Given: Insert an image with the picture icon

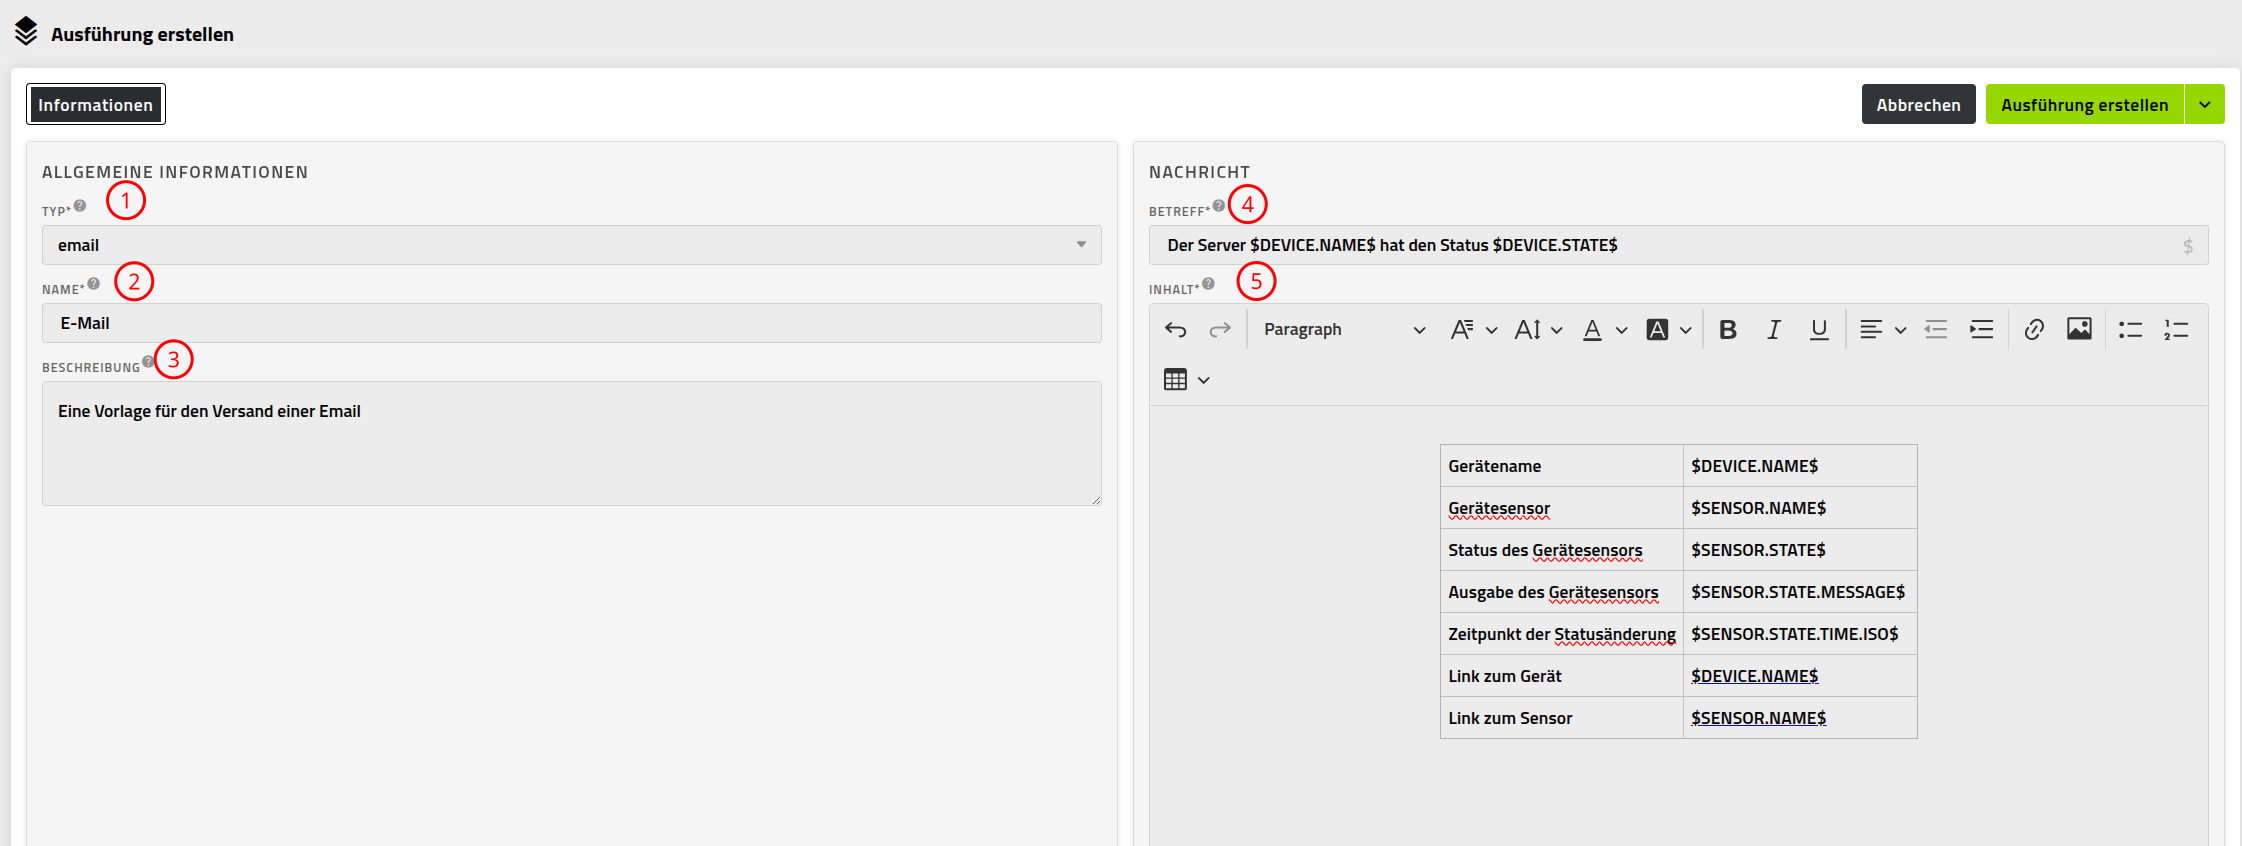Looking at the screenshot, I should pos(2079,330).
